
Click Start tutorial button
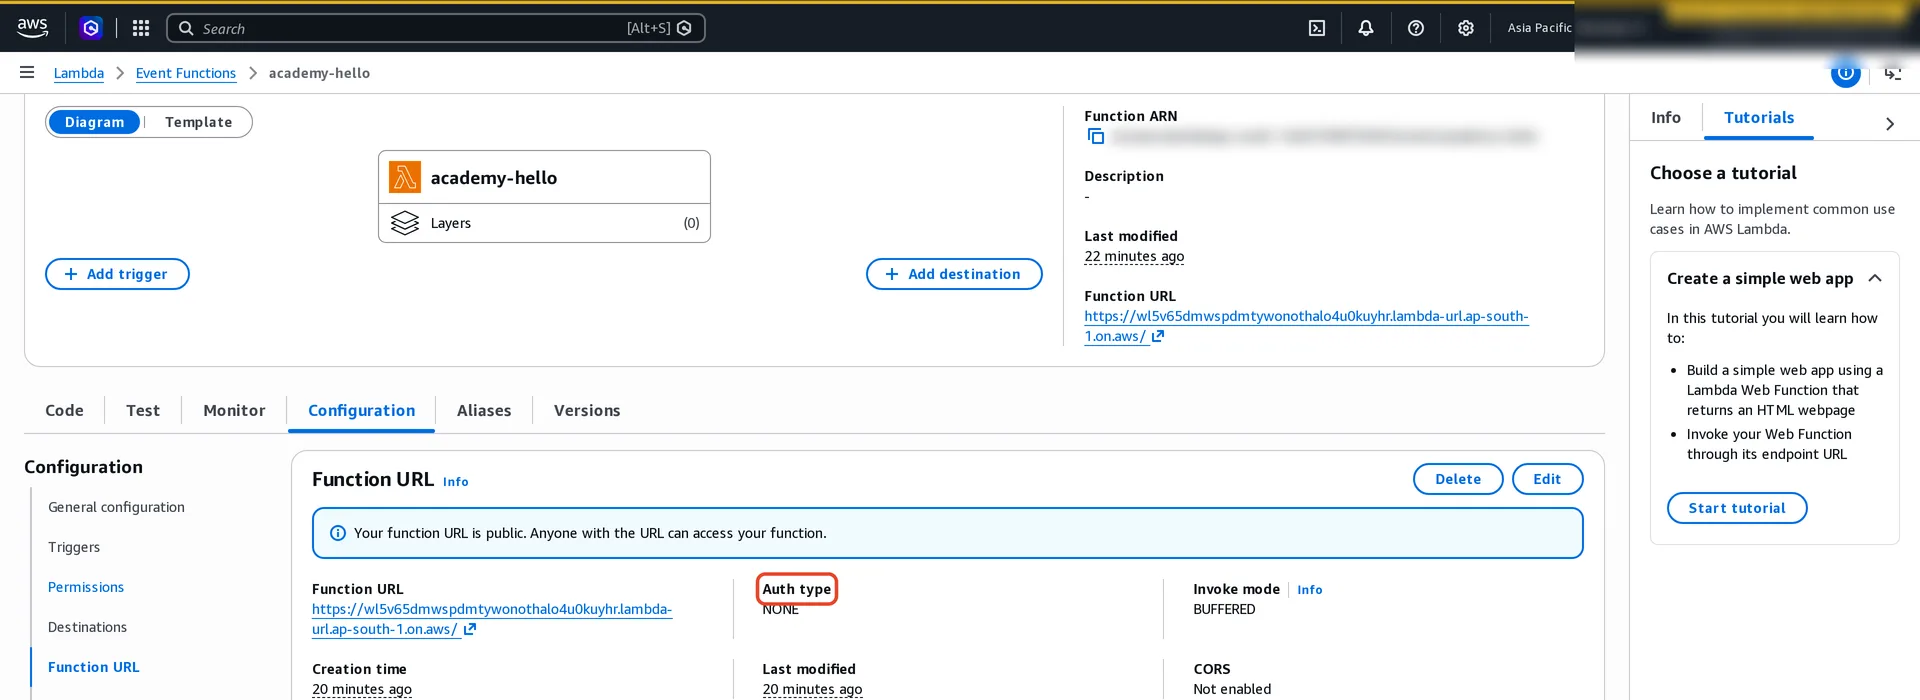click(1737, 508)
